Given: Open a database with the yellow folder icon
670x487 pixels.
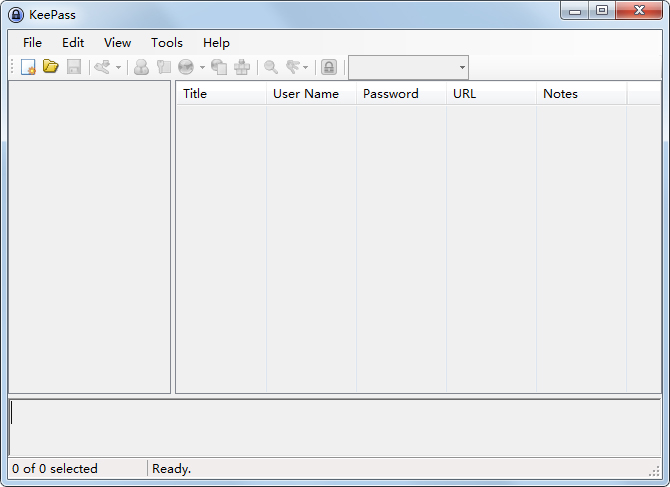Looking at the screenshot, I should (x=51, y=67).
